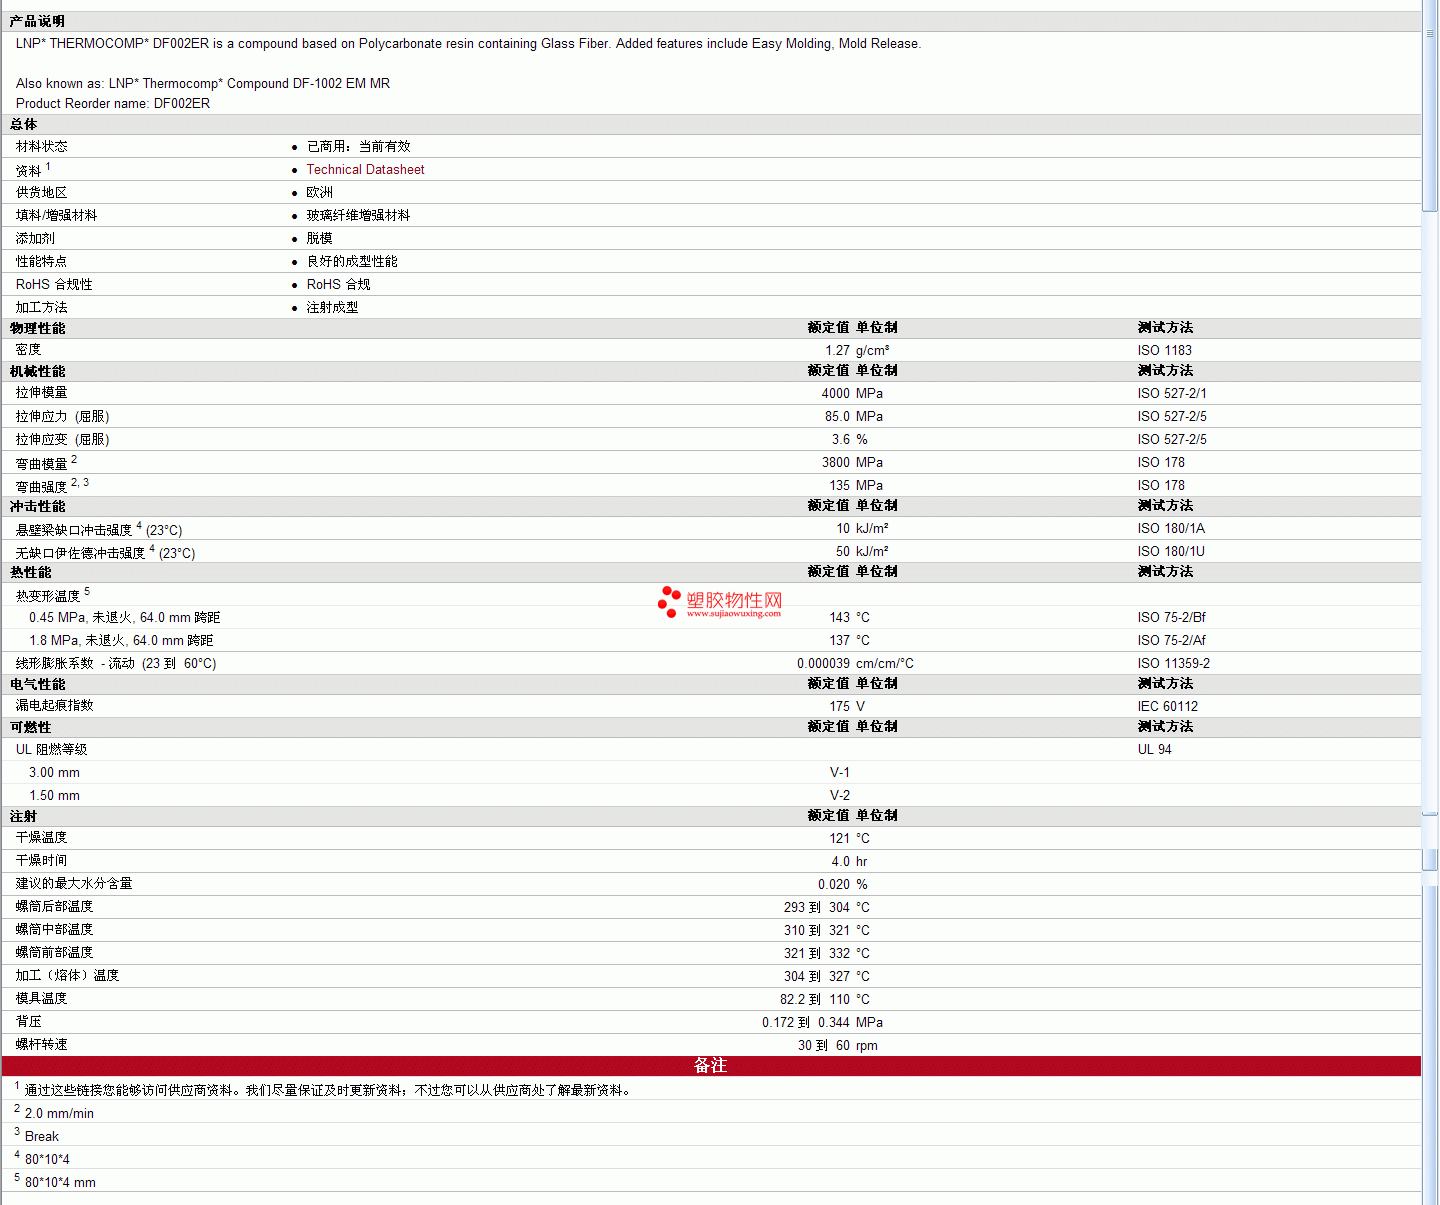Select the 螺杆转速 row label
Screen dimensions: 1440x1205
(x=42, y=1045)
